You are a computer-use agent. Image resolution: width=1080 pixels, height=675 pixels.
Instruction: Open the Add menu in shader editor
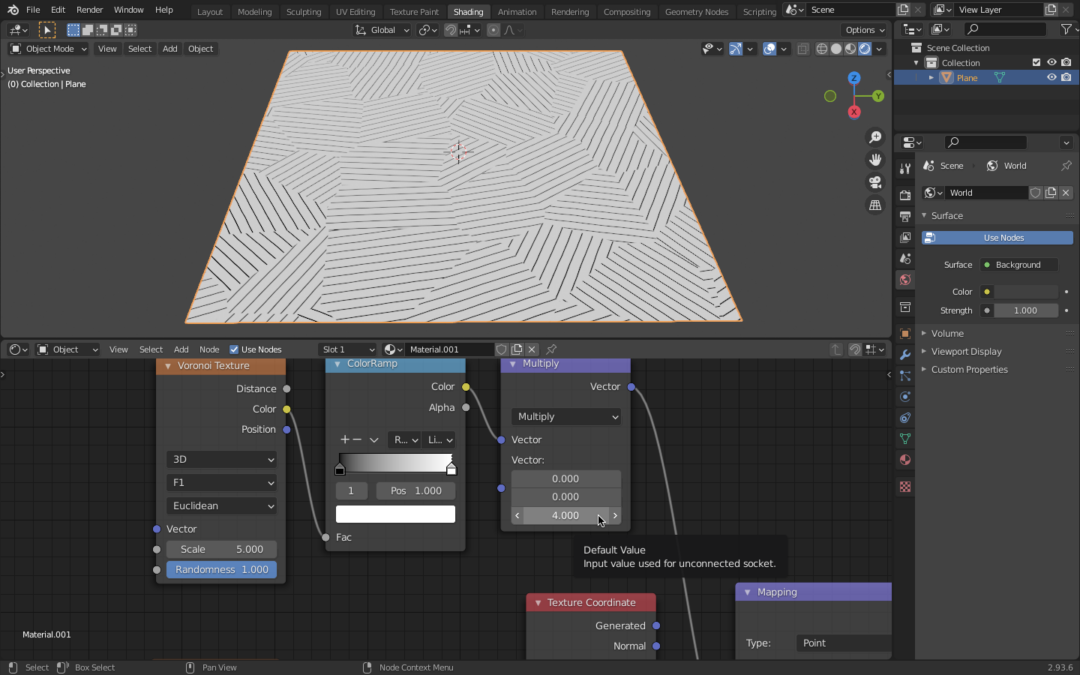[x=181, y=349]
